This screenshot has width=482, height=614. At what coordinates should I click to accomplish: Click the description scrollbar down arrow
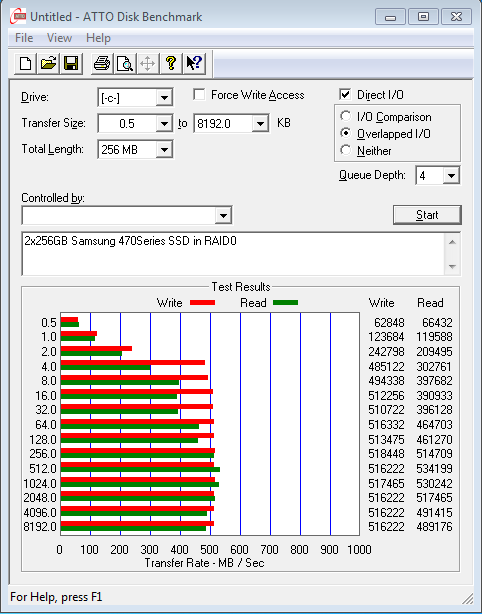click(x=452, y=267)
